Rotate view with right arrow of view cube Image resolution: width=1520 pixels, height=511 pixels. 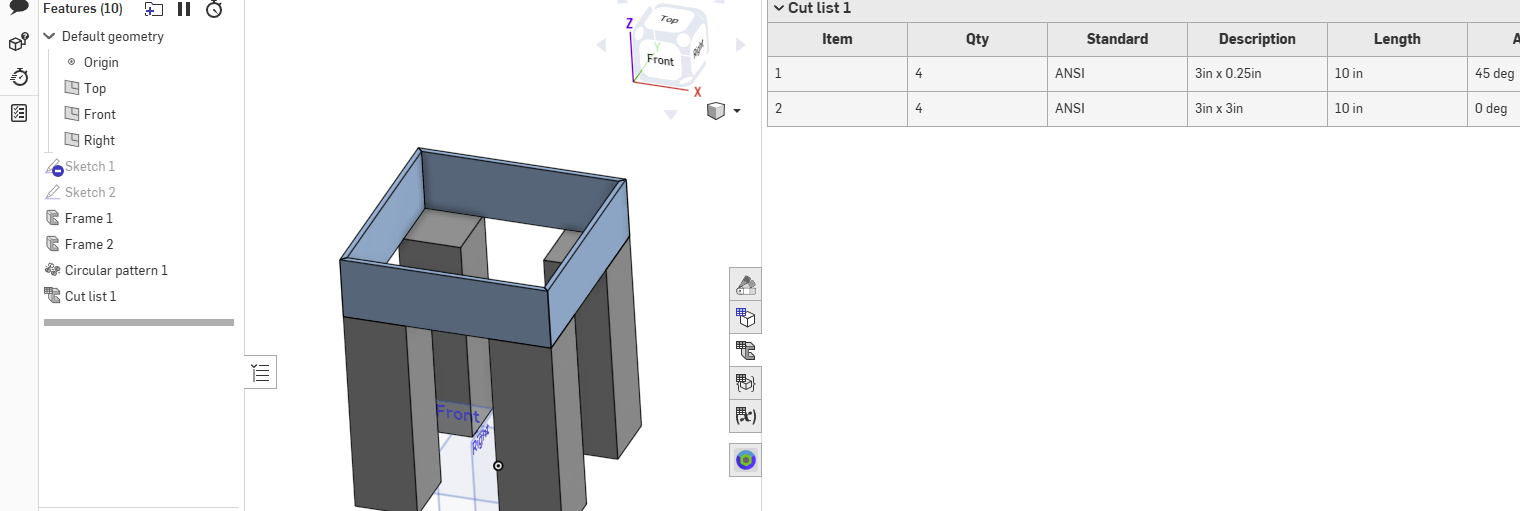coord(740,45)
